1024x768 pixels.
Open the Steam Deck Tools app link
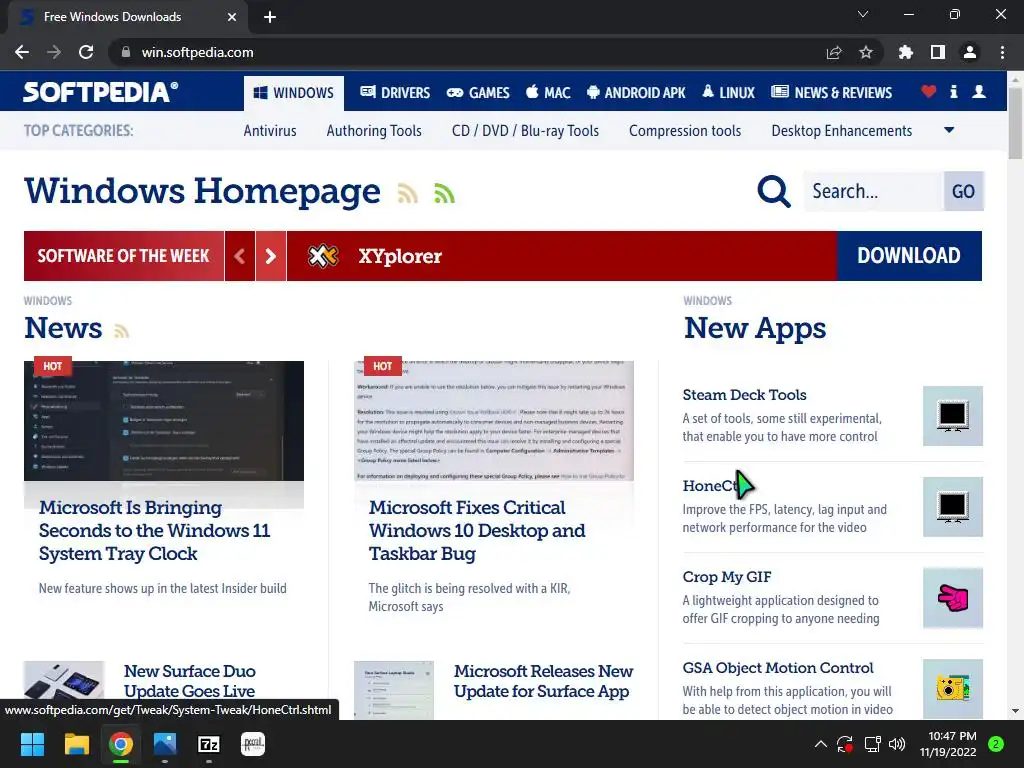coord(744,395)
